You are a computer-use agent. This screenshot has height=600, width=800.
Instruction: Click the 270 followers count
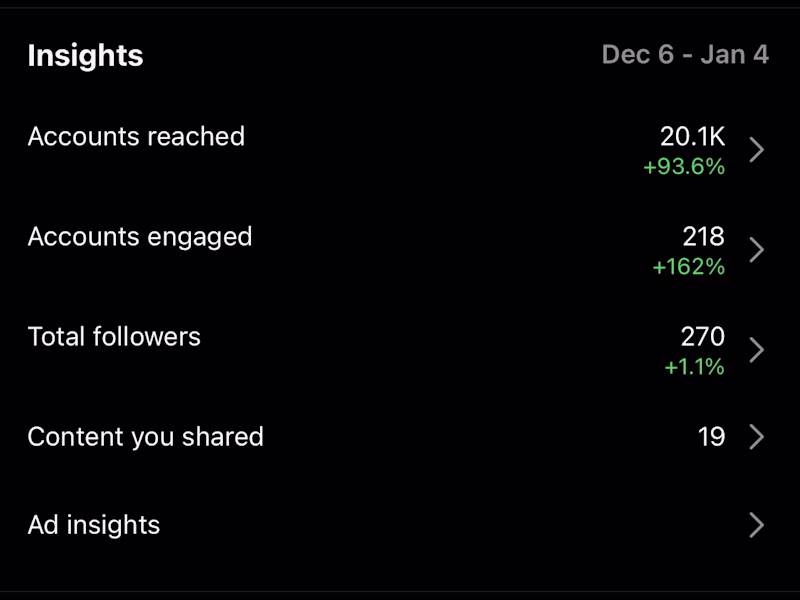point(703,337)
